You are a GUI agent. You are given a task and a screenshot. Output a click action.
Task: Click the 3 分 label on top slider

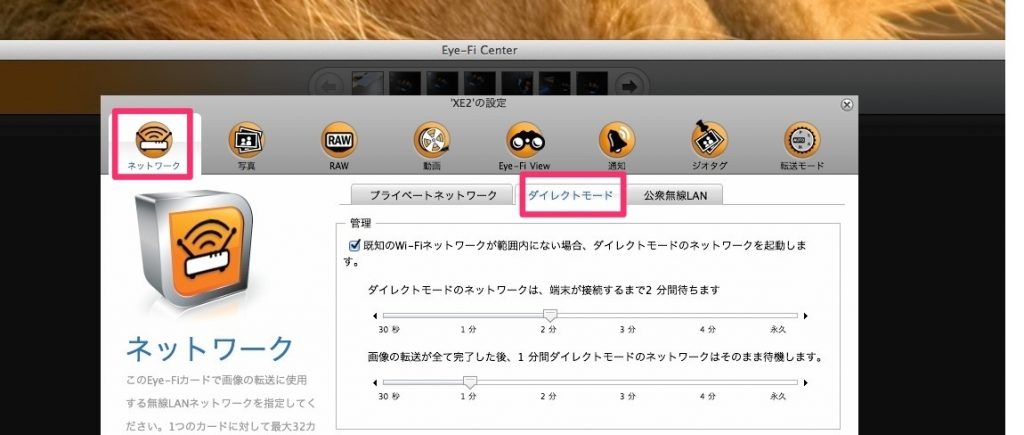coord(628,330)
